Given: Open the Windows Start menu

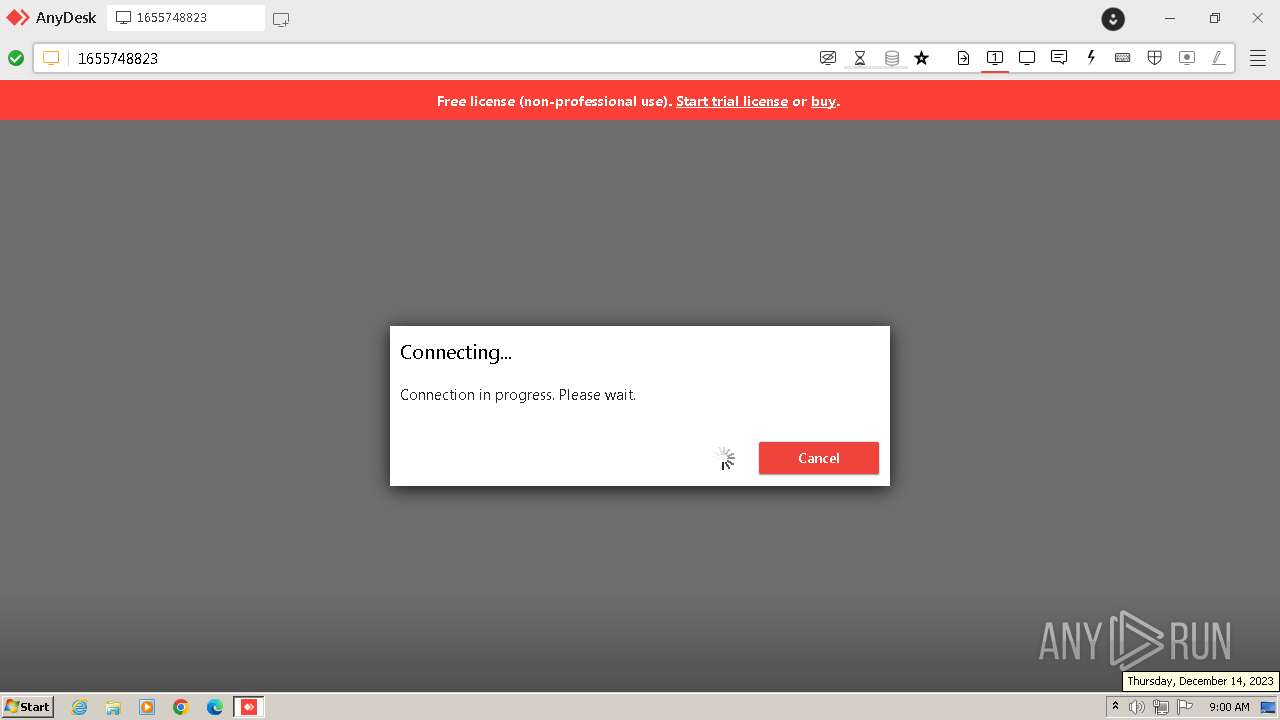Looking at the screenshot, I should pos(27,706).
